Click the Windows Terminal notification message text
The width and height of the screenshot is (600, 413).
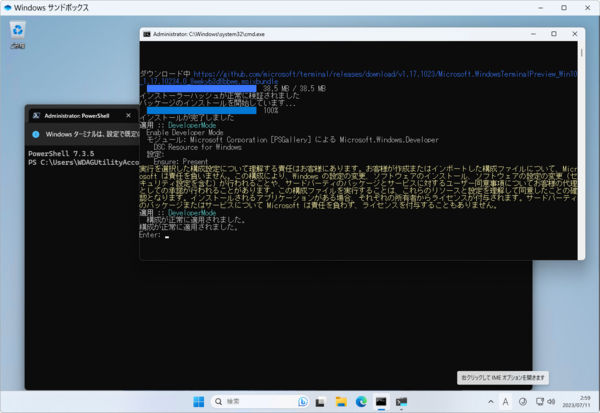click(x=92, y=134)
